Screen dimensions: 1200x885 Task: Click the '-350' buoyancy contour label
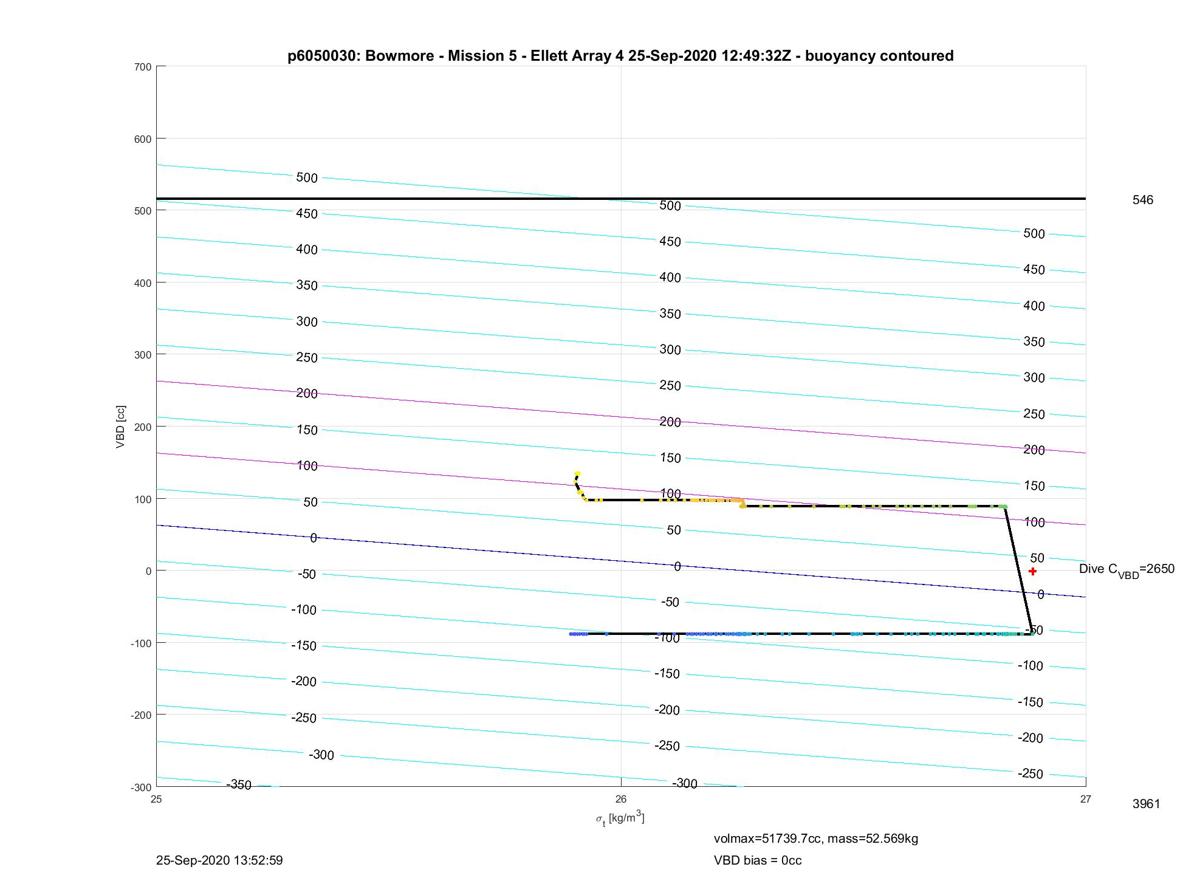(238, 785)
